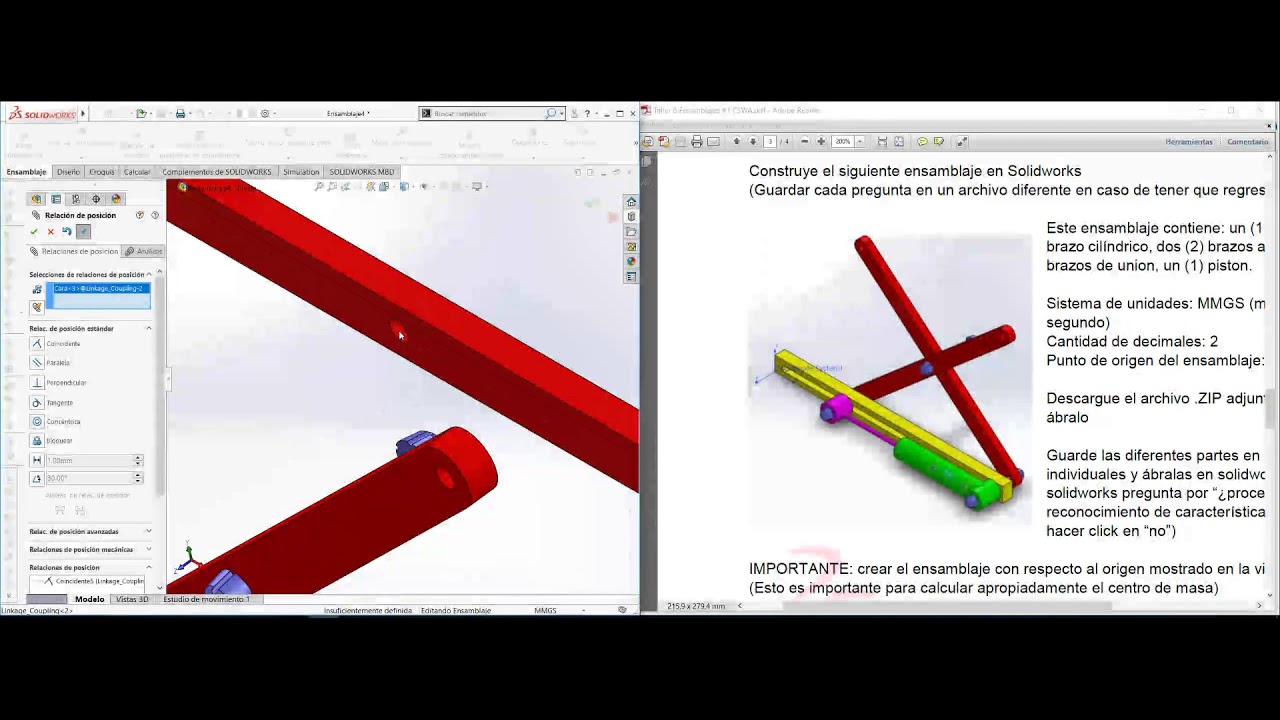
Task: Toggle the angle mate icon
Action: 37,478
